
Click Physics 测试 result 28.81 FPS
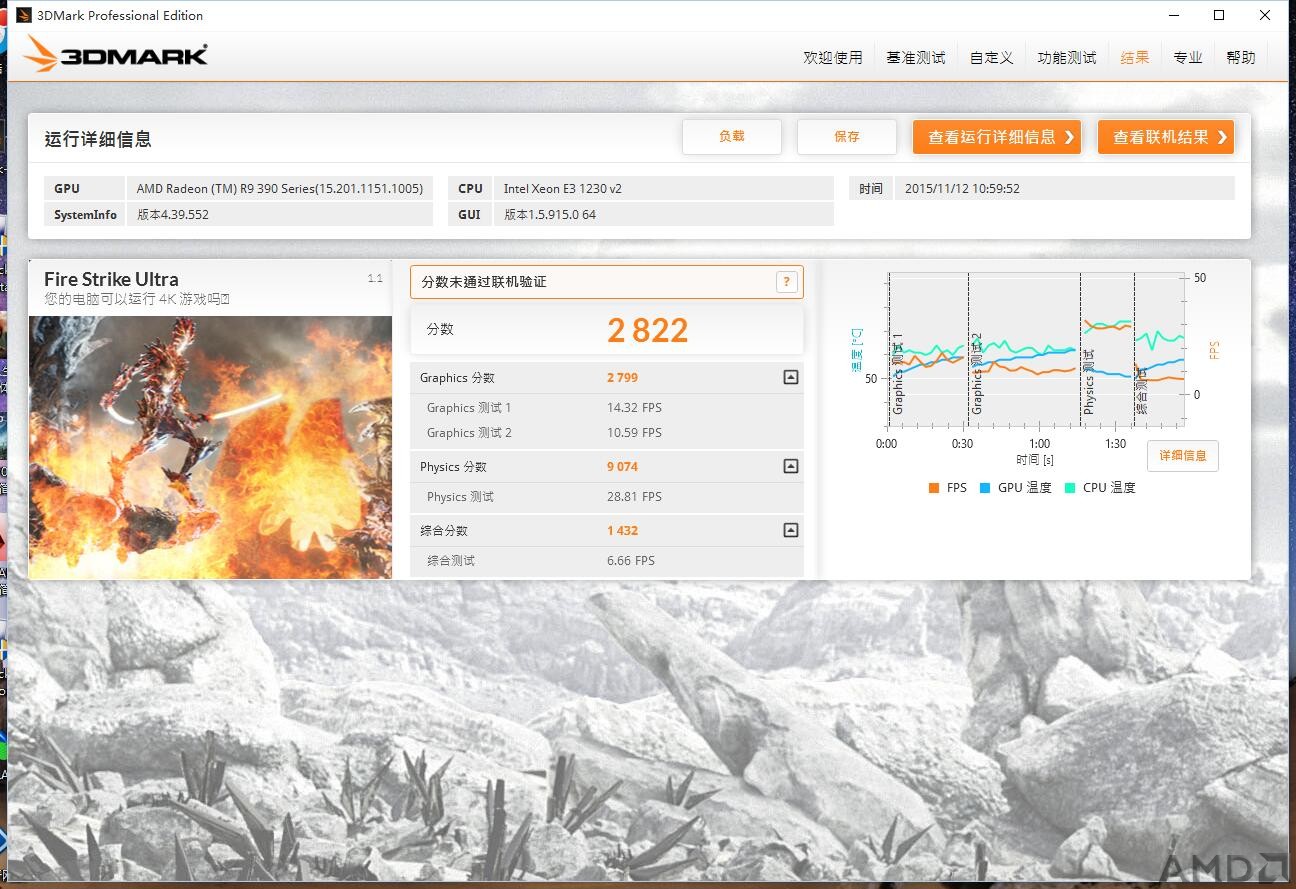pyautogui.click(x=634, y=497)
